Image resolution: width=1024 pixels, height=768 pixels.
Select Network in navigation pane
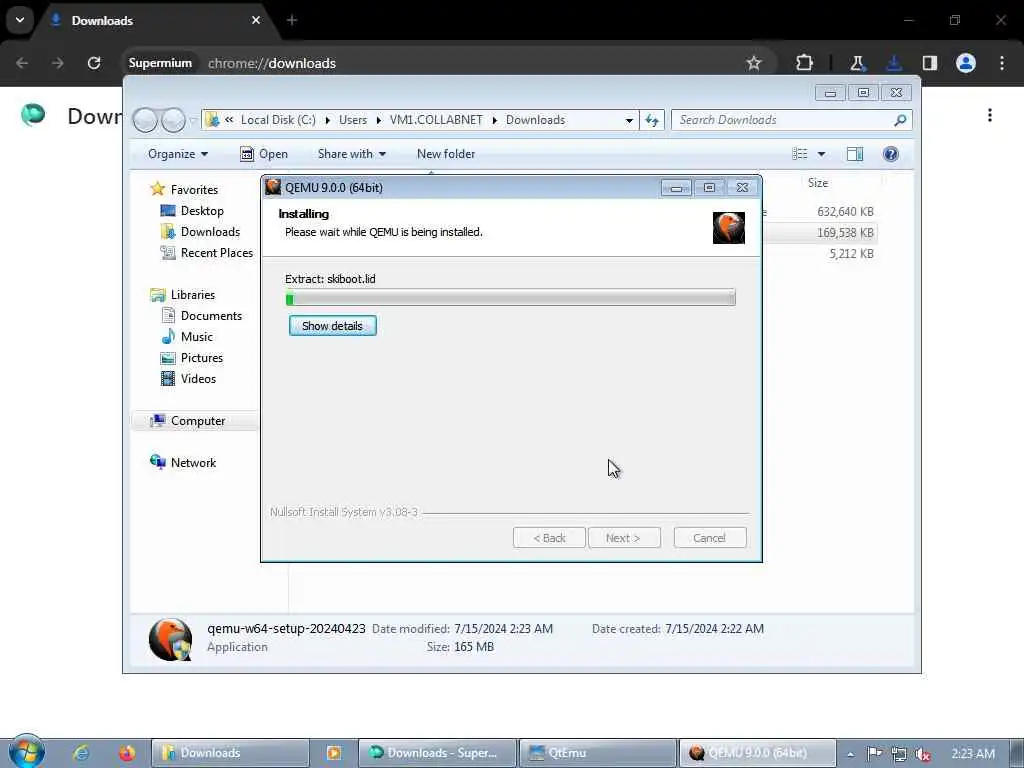pyautogui.click(x=193, y=463)
